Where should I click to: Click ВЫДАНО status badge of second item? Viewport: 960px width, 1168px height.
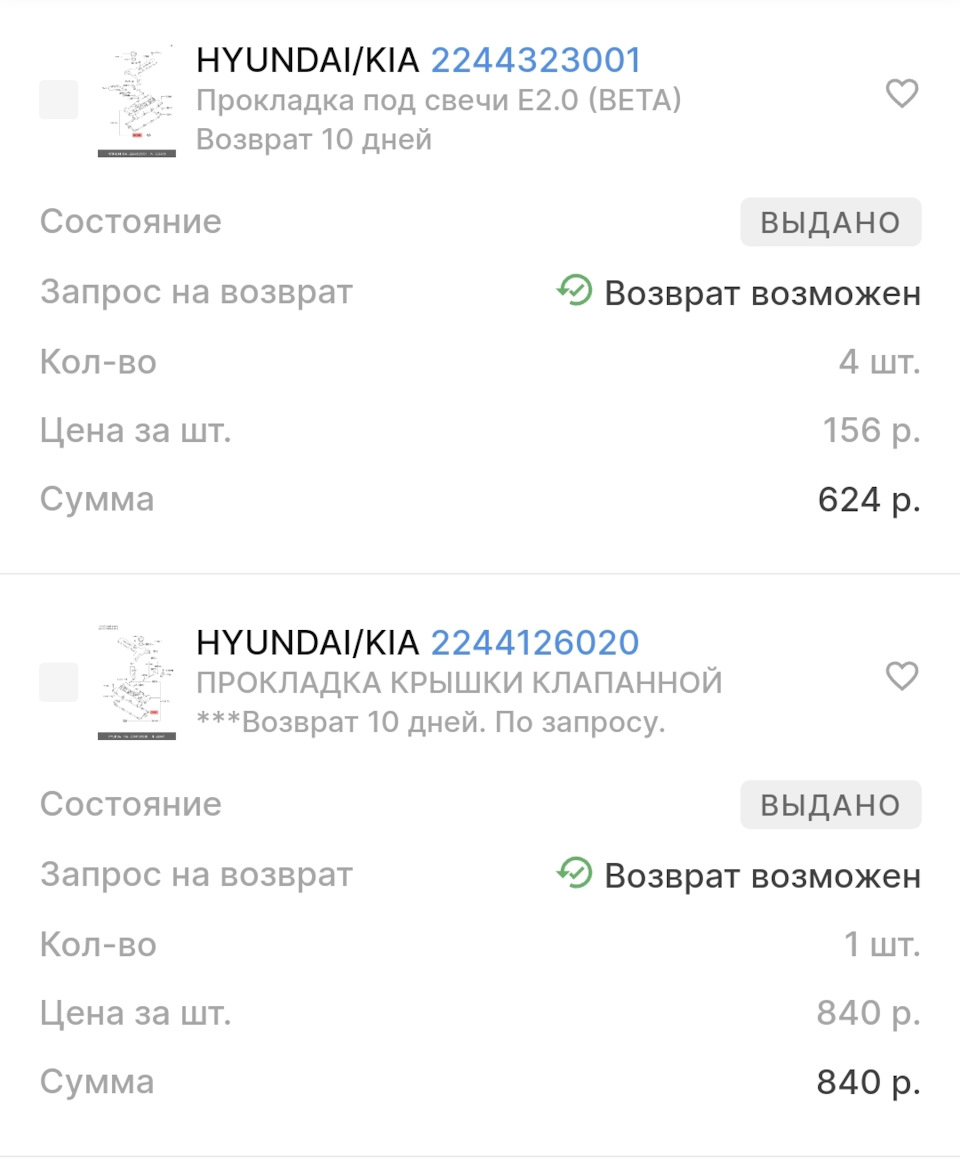point(830,805)
